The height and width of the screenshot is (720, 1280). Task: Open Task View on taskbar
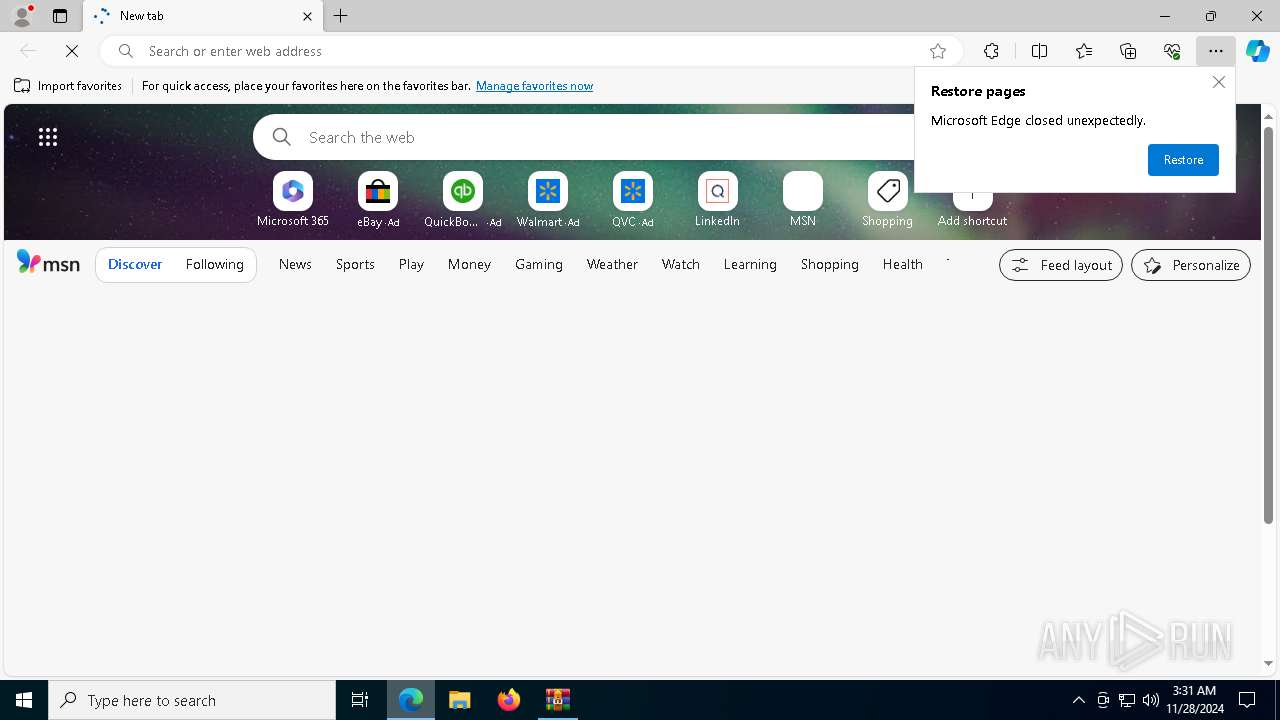pyautogui.click(x=360, y=700)
